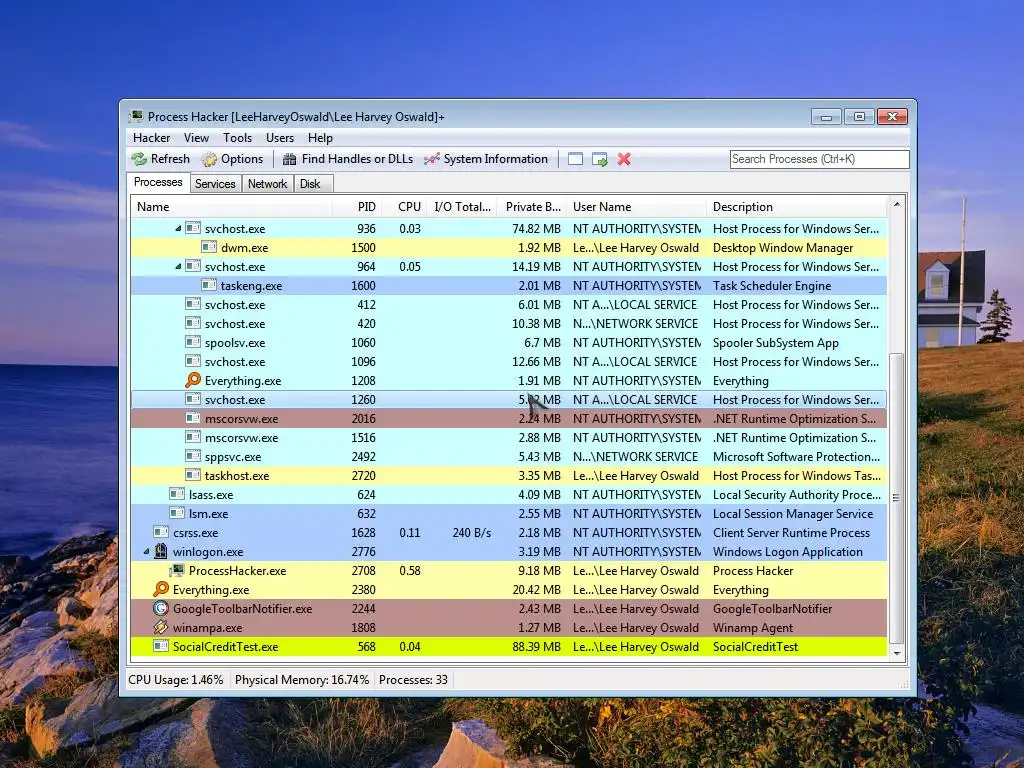Image resolution: width=1024 pixels, height=768 pixels.
Task: Select the Processes tab
Action: point(158,182)
